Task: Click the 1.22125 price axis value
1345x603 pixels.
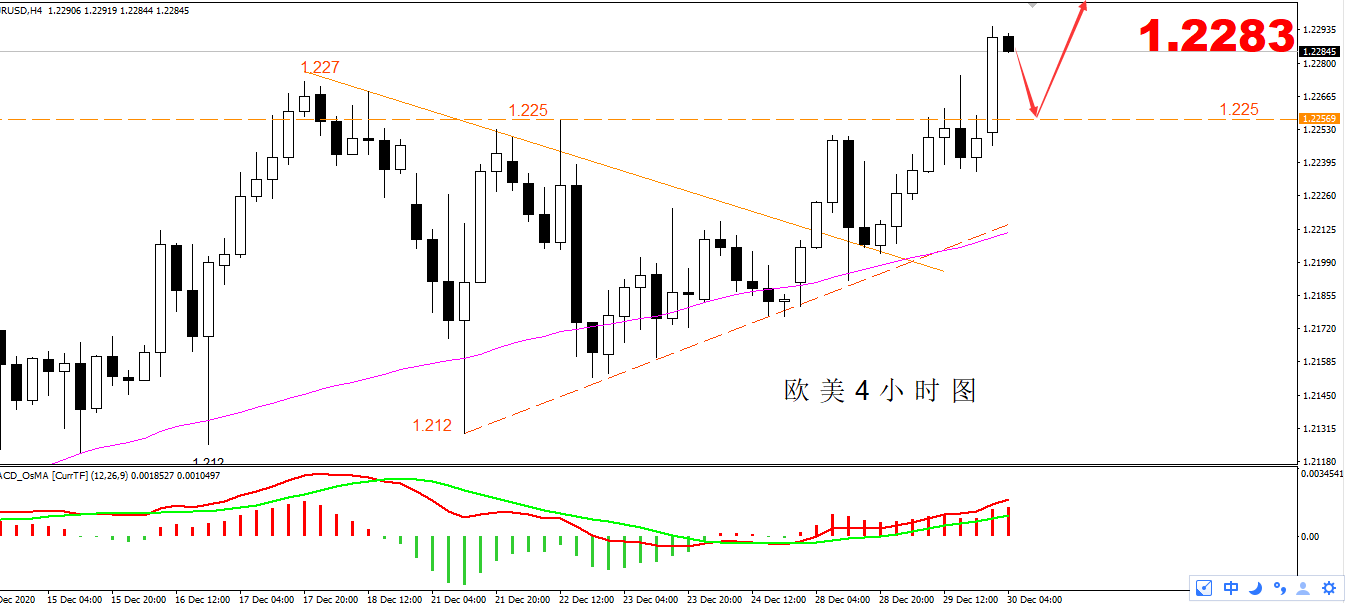Action: pyautogui.click(x=1321, y=230)
